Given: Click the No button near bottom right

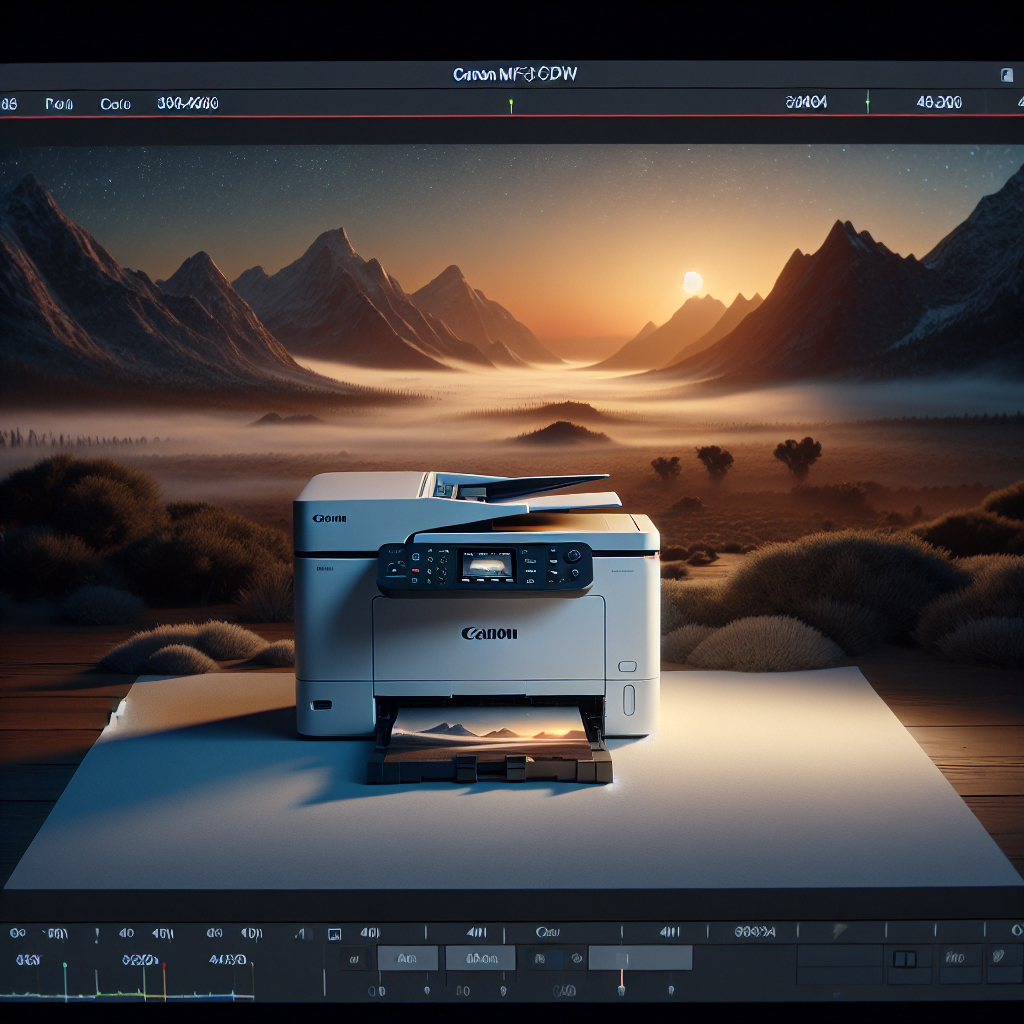Looking at the screenshot, I should point(955,958).
